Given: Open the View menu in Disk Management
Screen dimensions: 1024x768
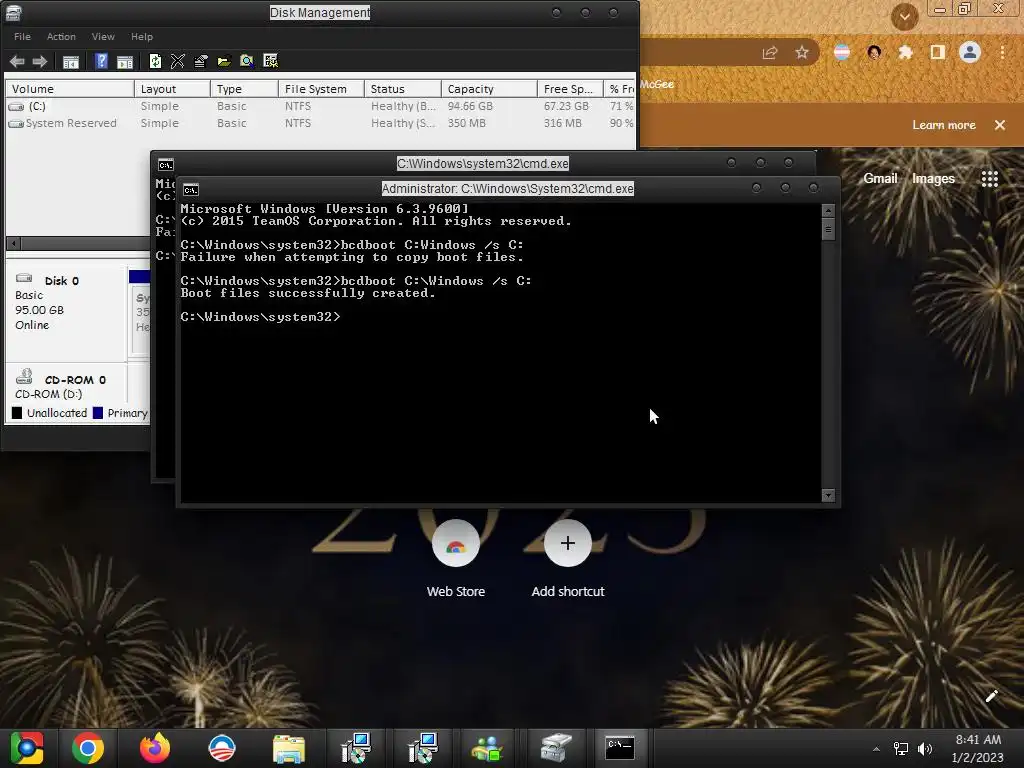Looking at the screenshot, I should [103, 37].
